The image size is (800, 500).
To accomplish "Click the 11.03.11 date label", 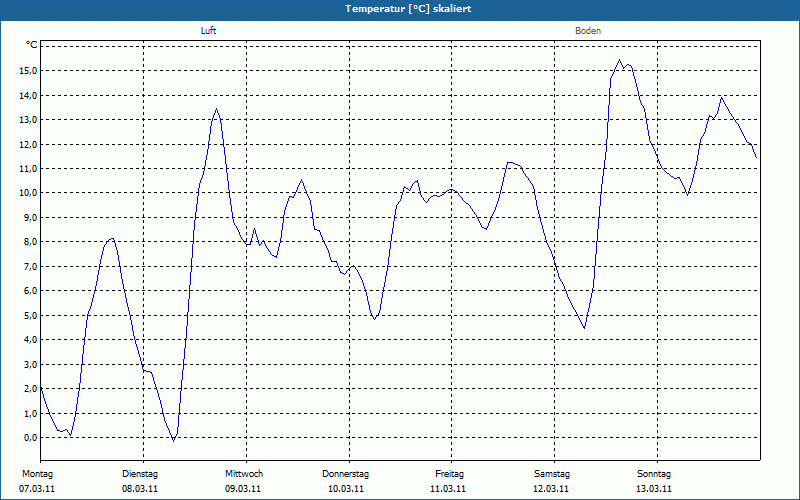I will [x=448, y=489].
